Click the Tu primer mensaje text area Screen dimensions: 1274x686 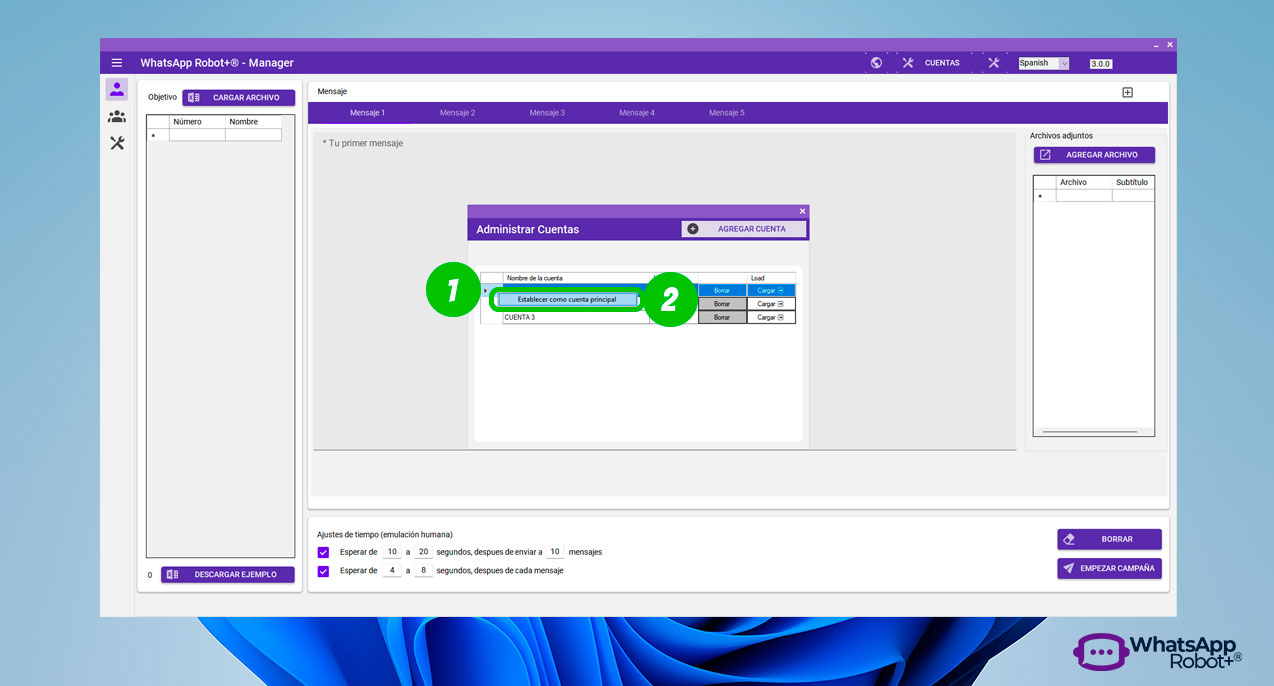tap(665, 290)
